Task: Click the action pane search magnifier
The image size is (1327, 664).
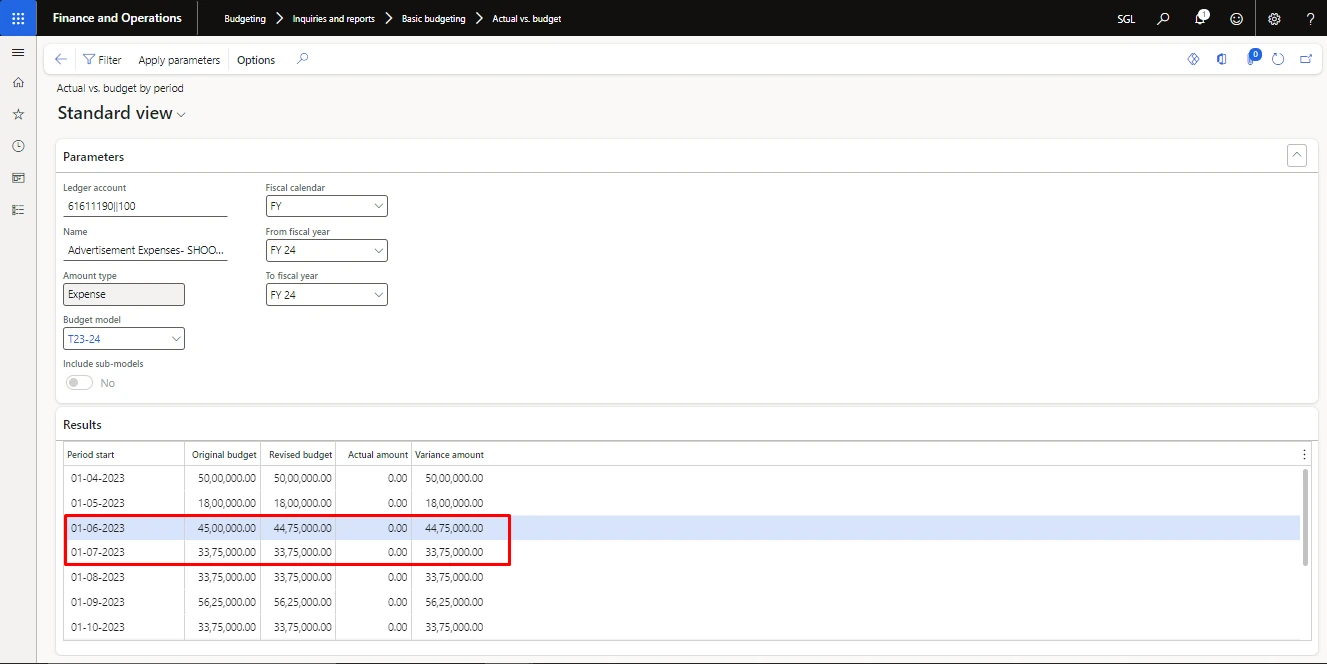Action: (x=303, y=59)
